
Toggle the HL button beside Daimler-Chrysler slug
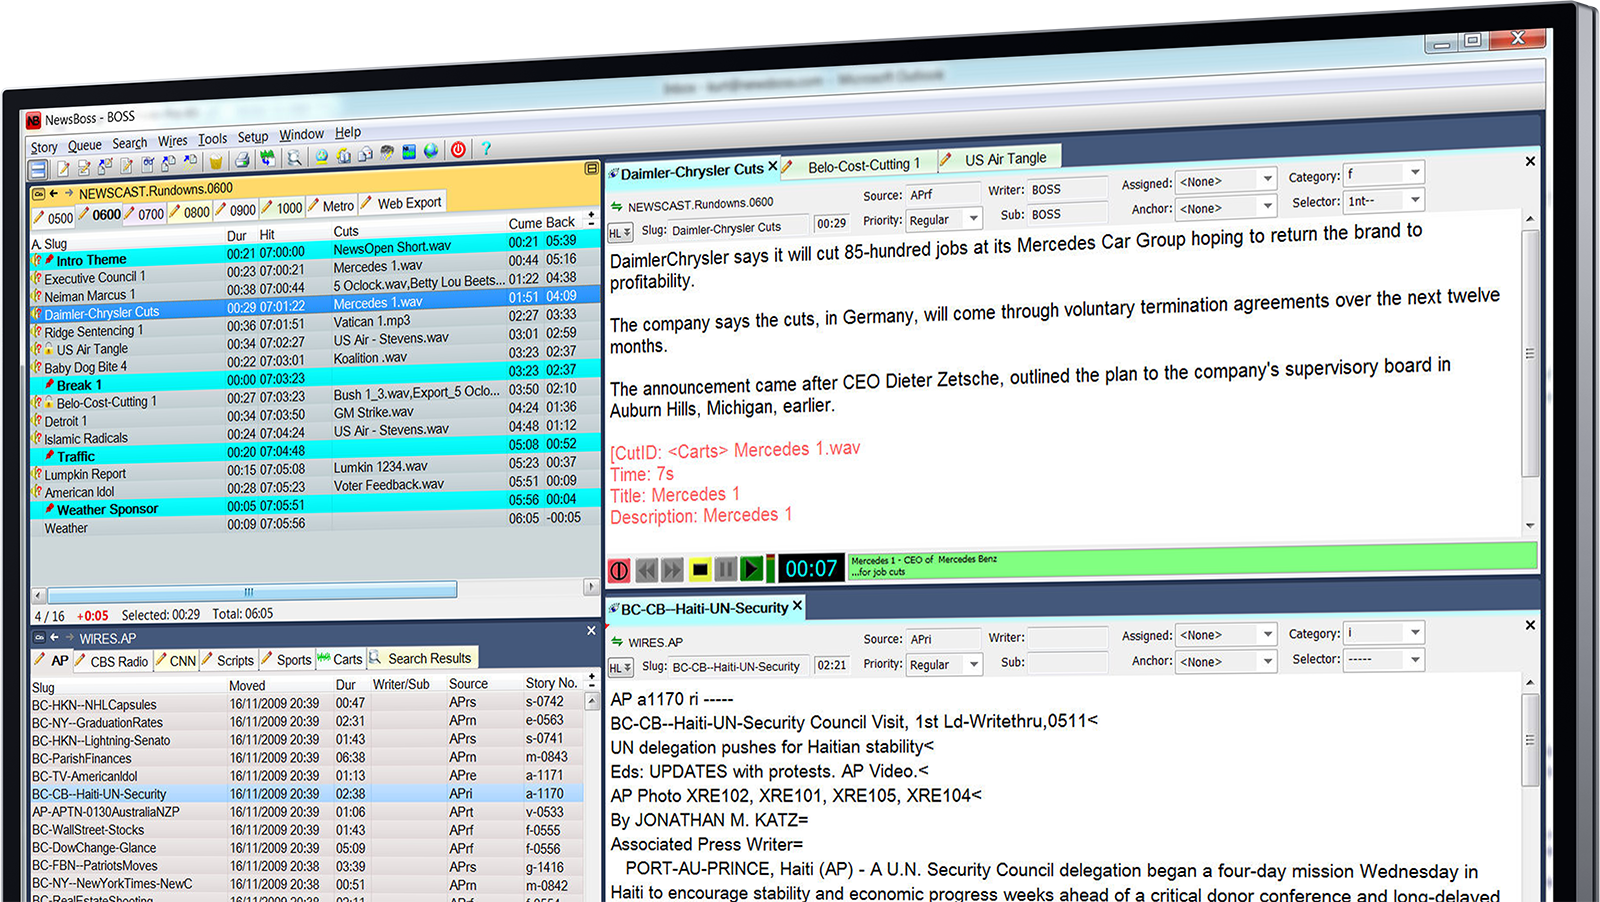coord(620,233)
